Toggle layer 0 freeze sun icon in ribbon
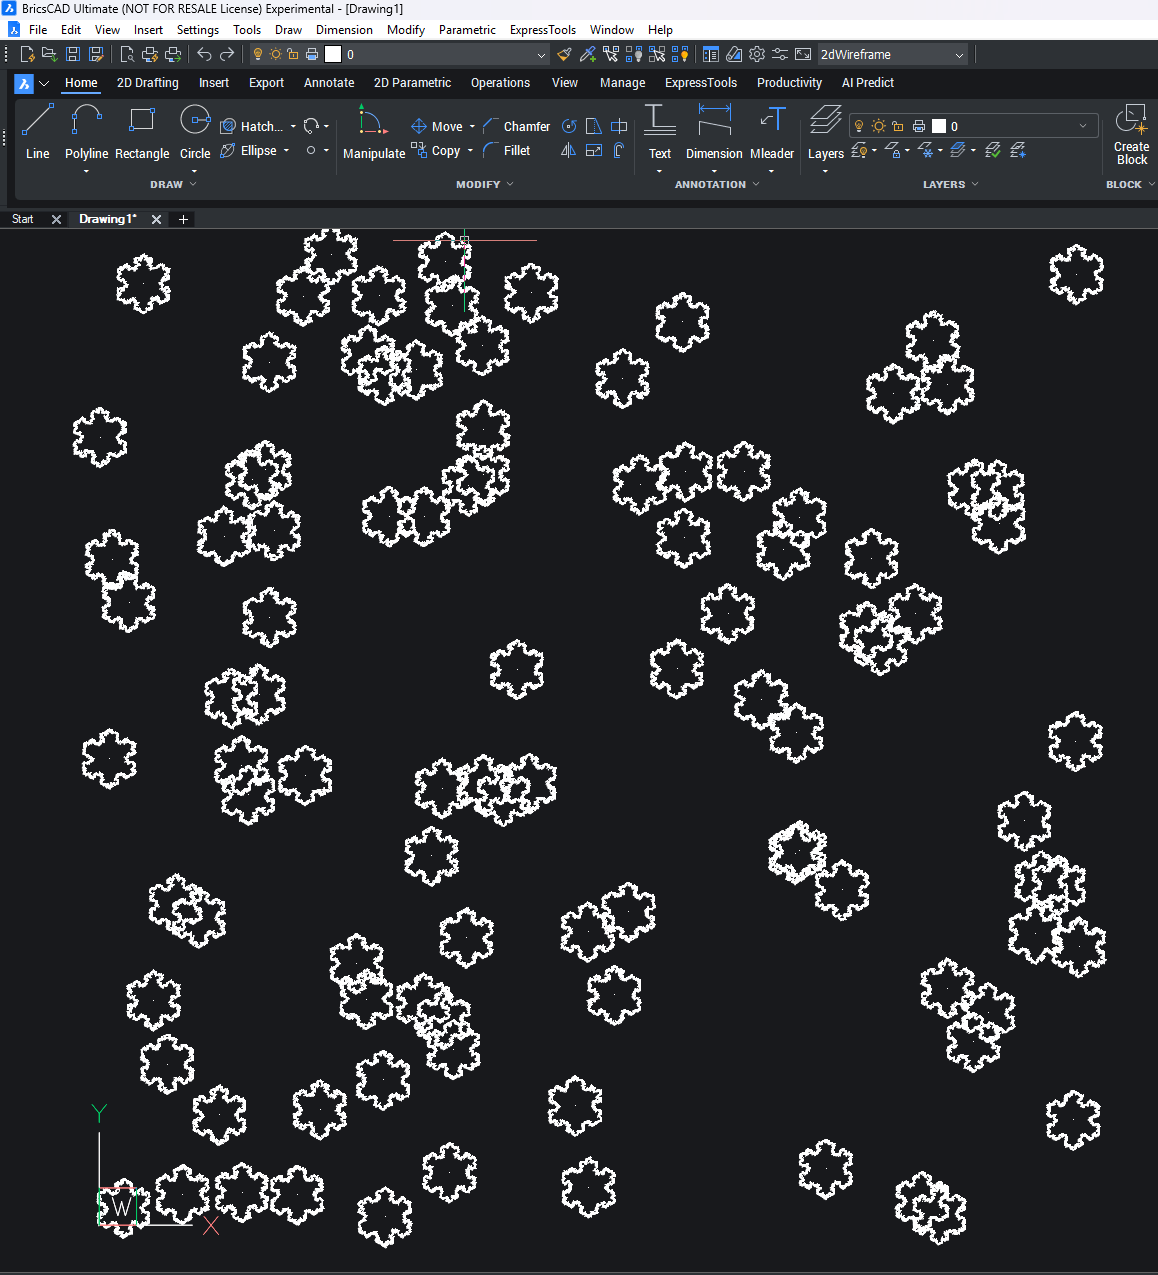 (878, 126)
